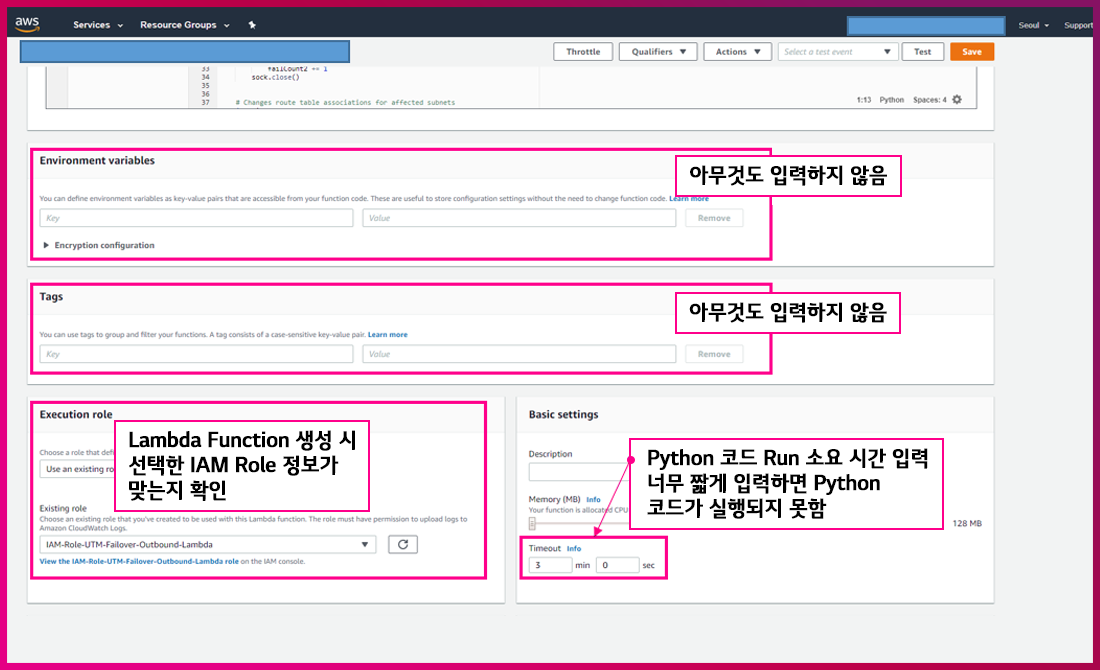Click the Memory (MB) slider handle

pos(532,523)
